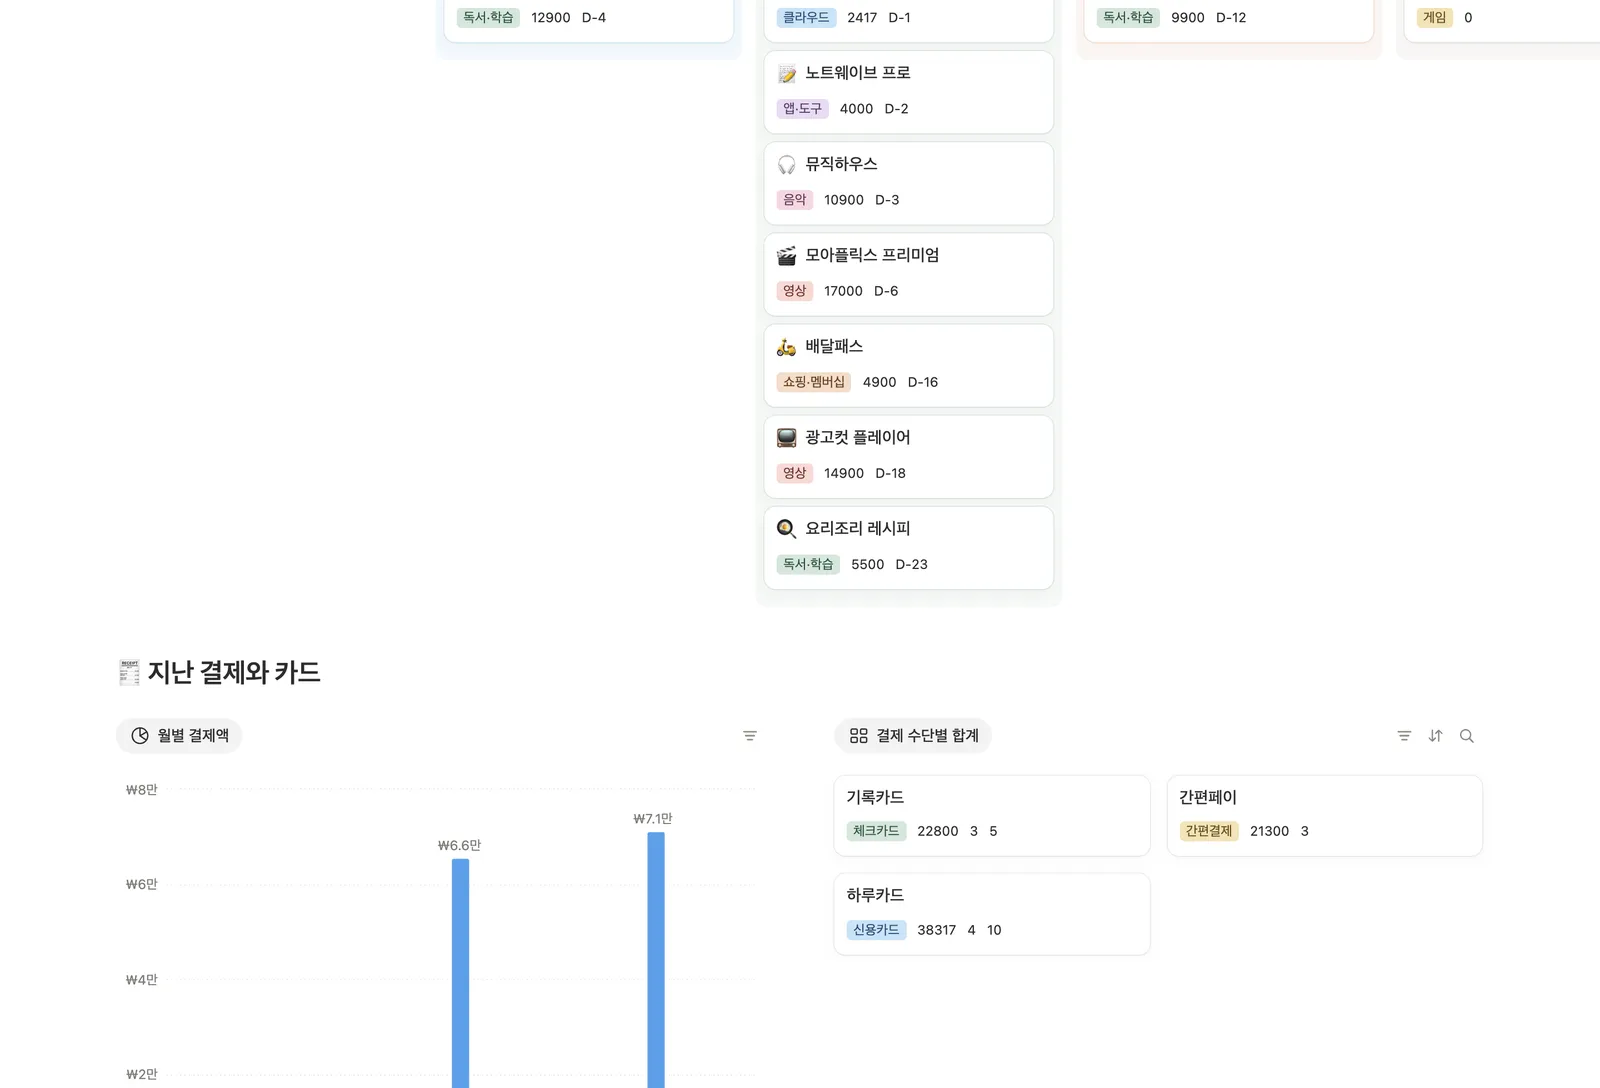The image size is (1600, 1088).
Task: Click the gallery grid icon in 결제 수단별 합계
Action: pos(859,736)
